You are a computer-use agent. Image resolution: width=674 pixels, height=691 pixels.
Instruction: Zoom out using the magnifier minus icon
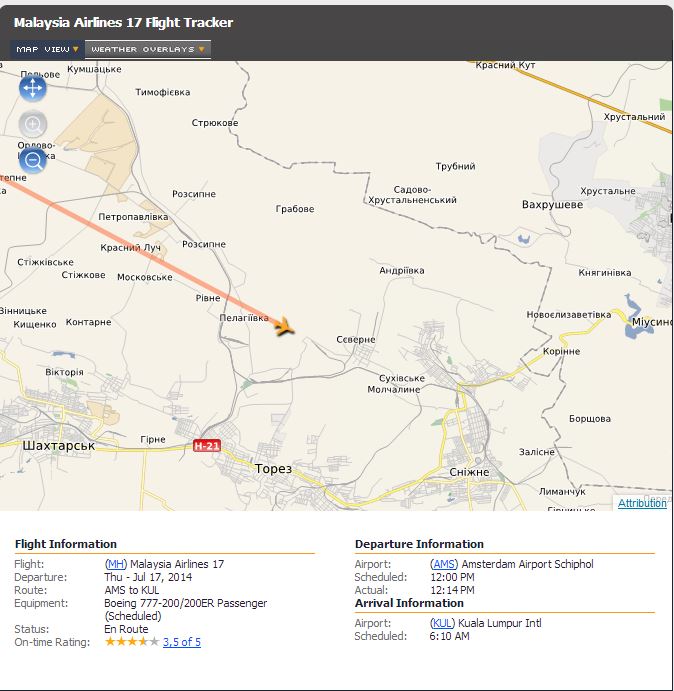[33, 159]
